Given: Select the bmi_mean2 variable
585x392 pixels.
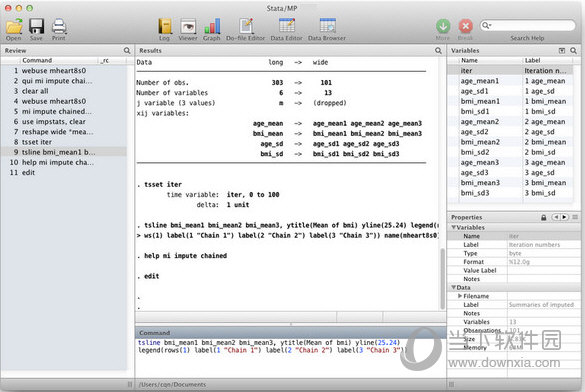Looking at the screenshot, I should (511, 142).
